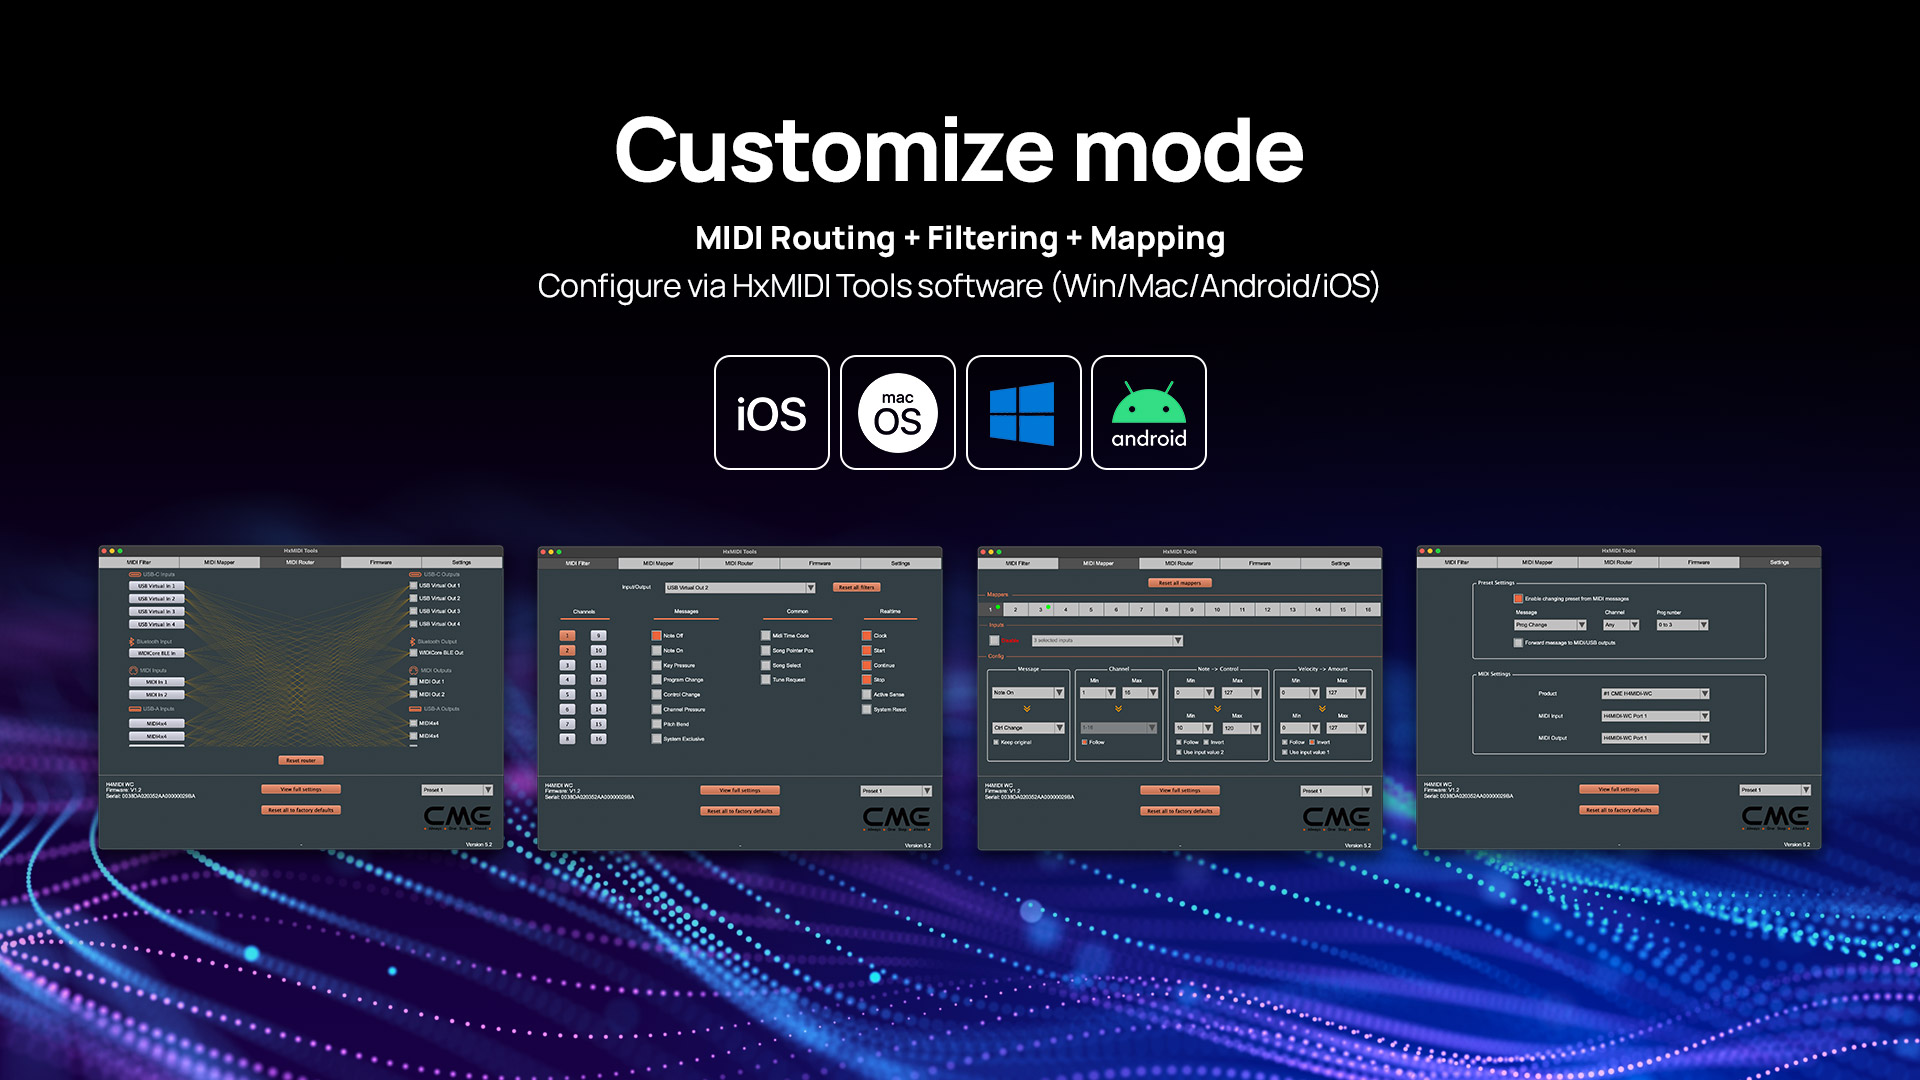Click the MIDI Outputs DIN icon in router window
Image resolution: width=1920 pixels, height=1080 pixels.
[x=413, y=670]
